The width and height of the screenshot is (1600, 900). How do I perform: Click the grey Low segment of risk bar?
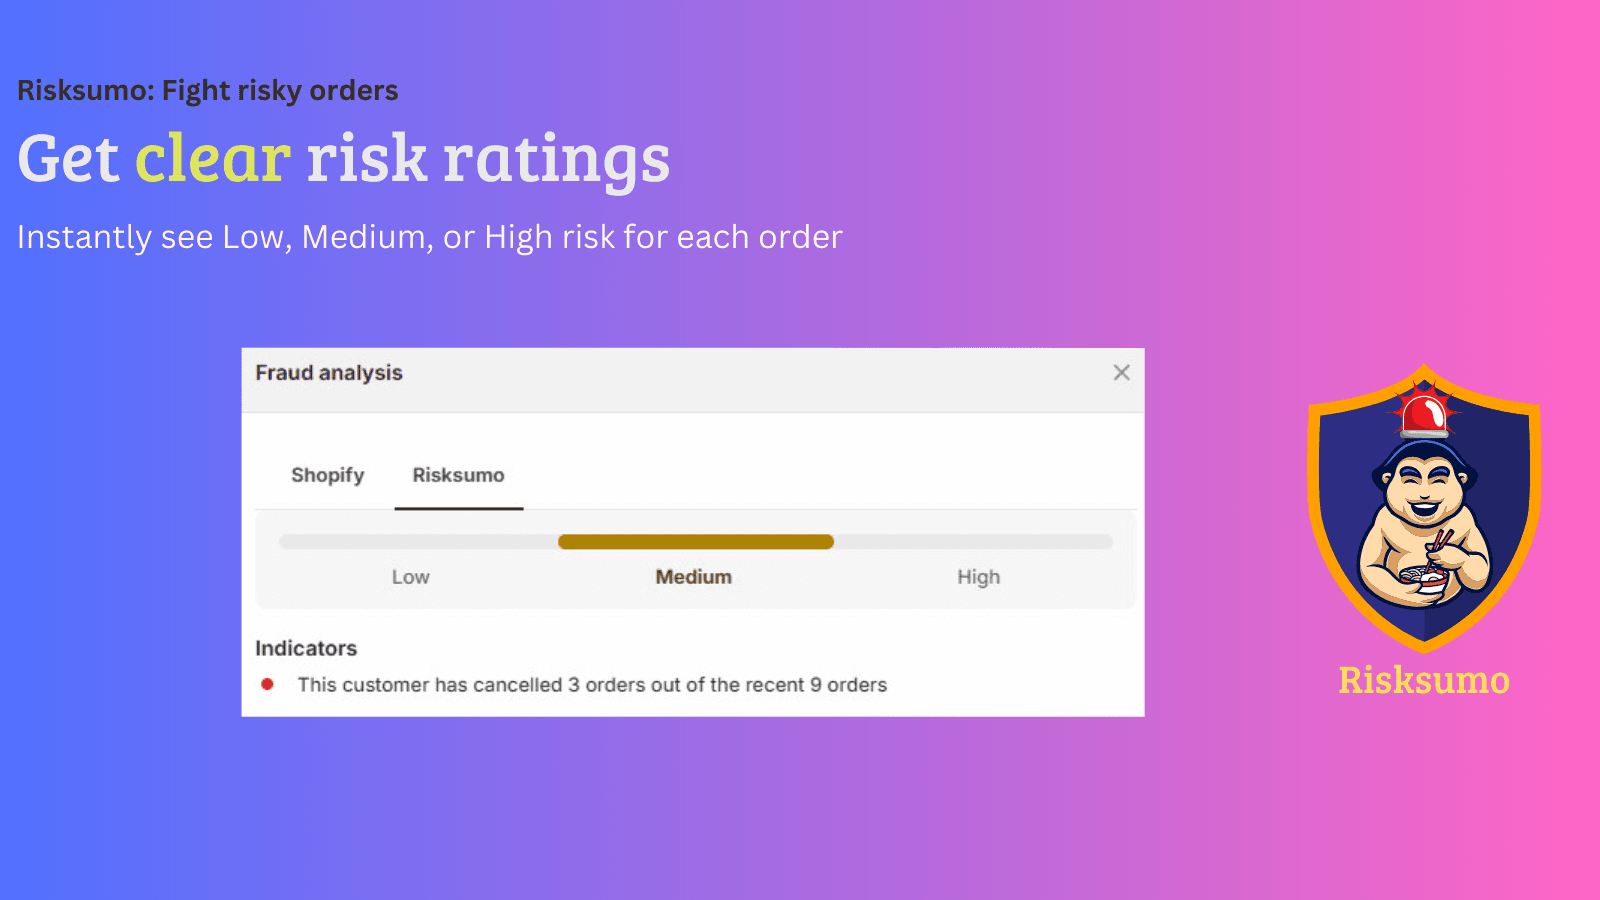point(418,542)
